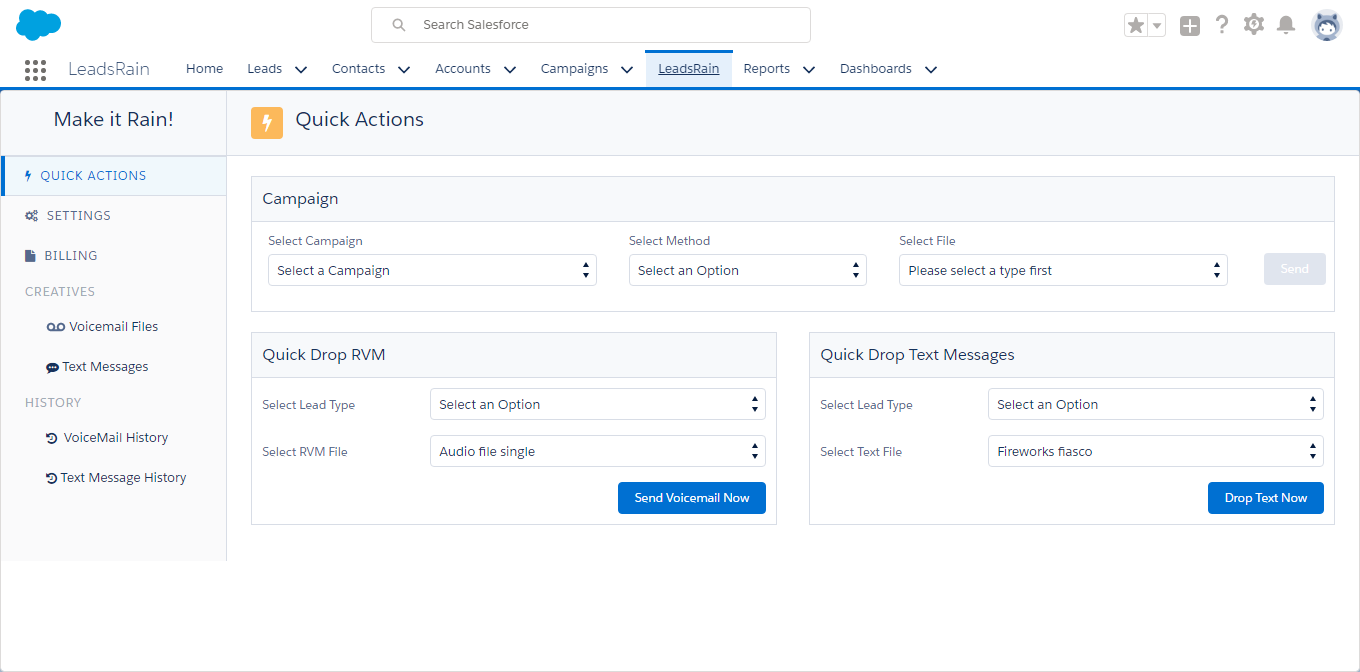This screenshot has height=672, width=1360.
Task: Open Voicemail Files under Creatives
Action: pyautogui.click(x=114, y=327)
